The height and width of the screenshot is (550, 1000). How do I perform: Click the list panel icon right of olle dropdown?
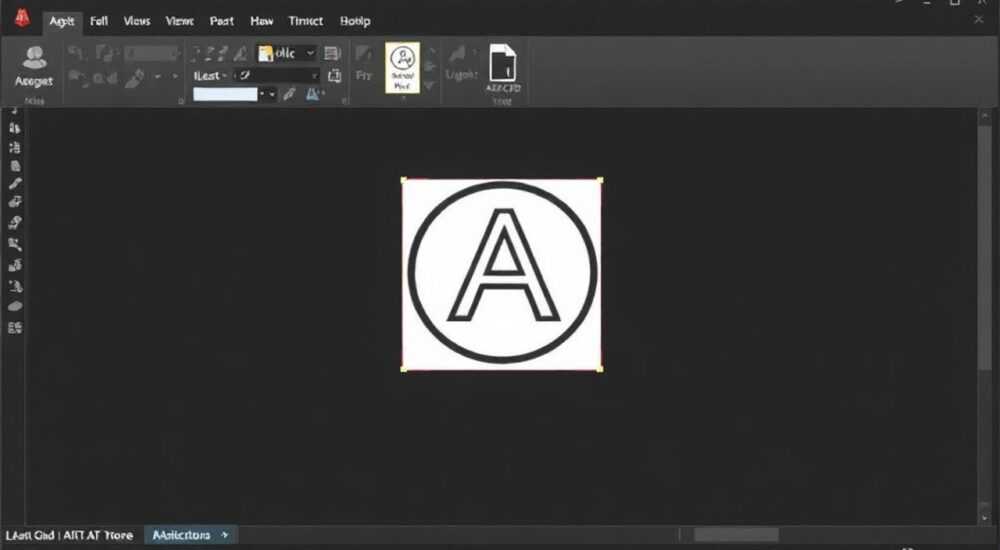[332, 54]
